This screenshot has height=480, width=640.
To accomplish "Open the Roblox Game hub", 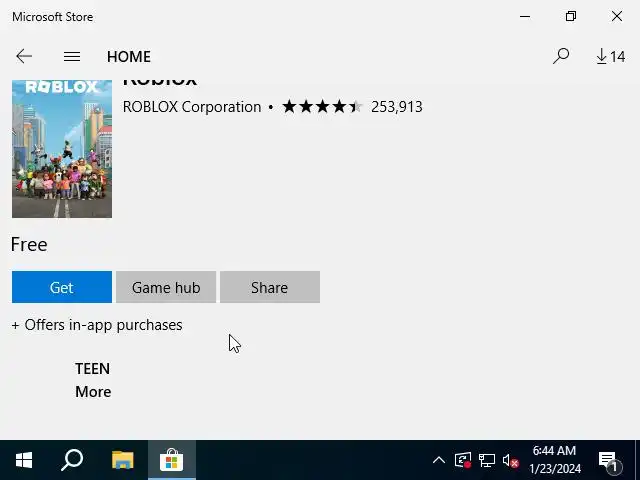I will click(166, 287).
